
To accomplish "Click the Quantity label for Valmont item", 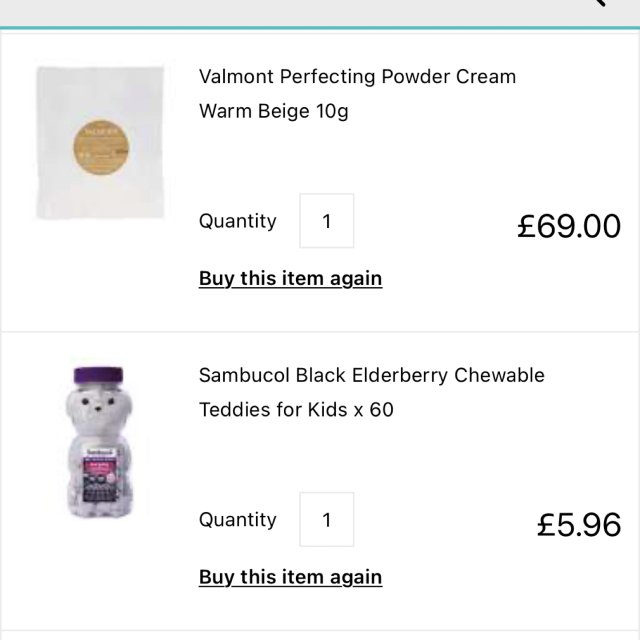I will [x=238, y=221].
